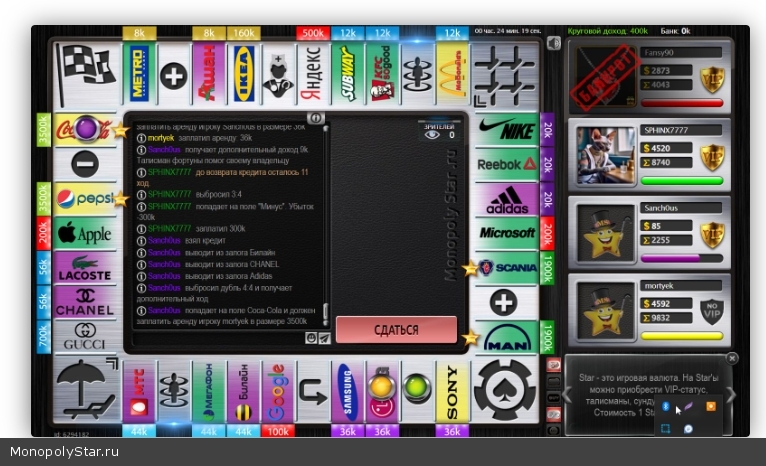Click the chat send paper-plane icon

click(324, 339)
